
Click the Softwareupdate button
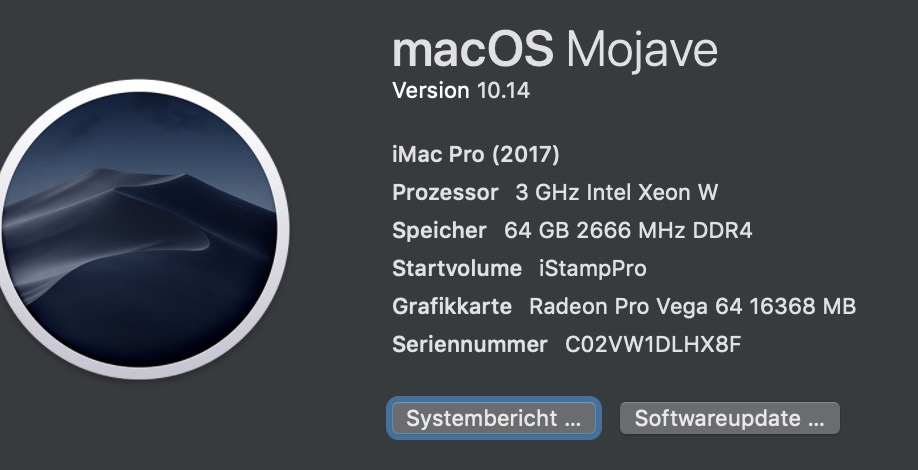pos(729,419)
